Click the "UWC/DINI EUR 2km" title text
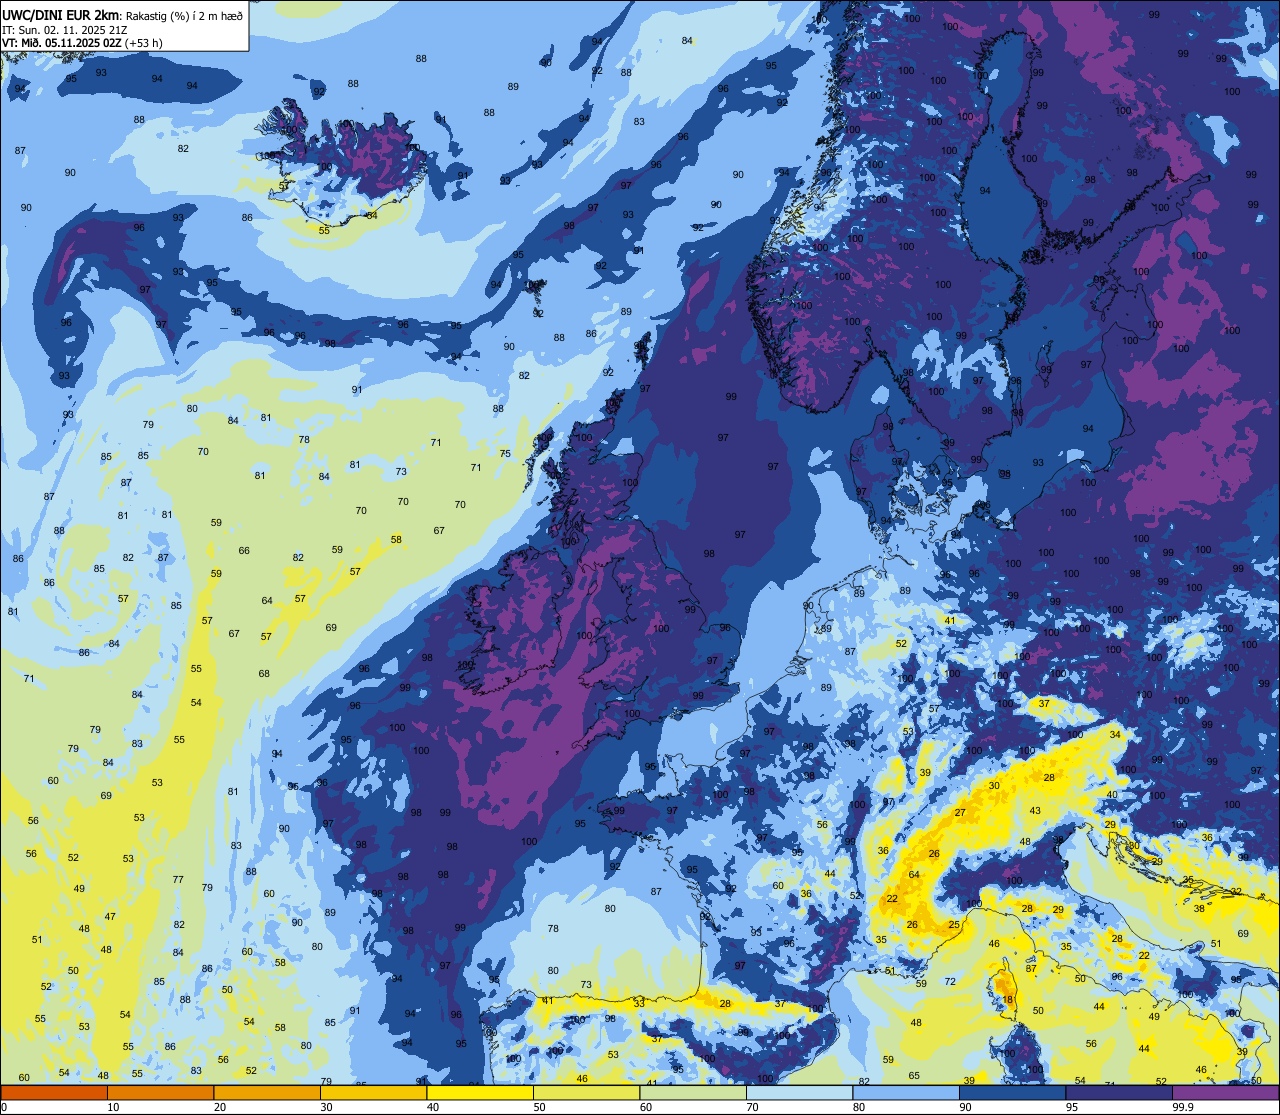Screen dimensions: 1280x1115 point(61,15)
